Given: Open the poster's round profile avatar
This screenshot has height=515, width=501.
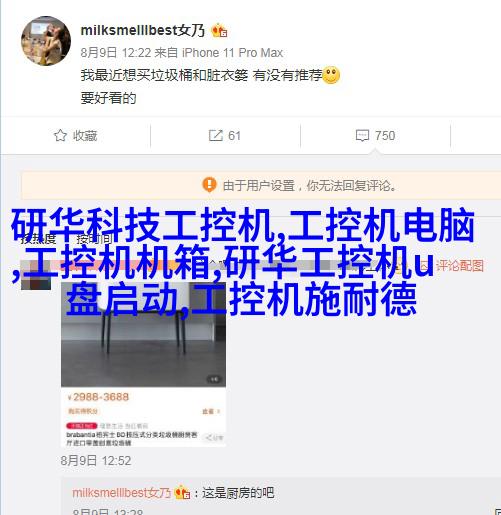Looking at the screenshot, I should [x=46, y=41].
